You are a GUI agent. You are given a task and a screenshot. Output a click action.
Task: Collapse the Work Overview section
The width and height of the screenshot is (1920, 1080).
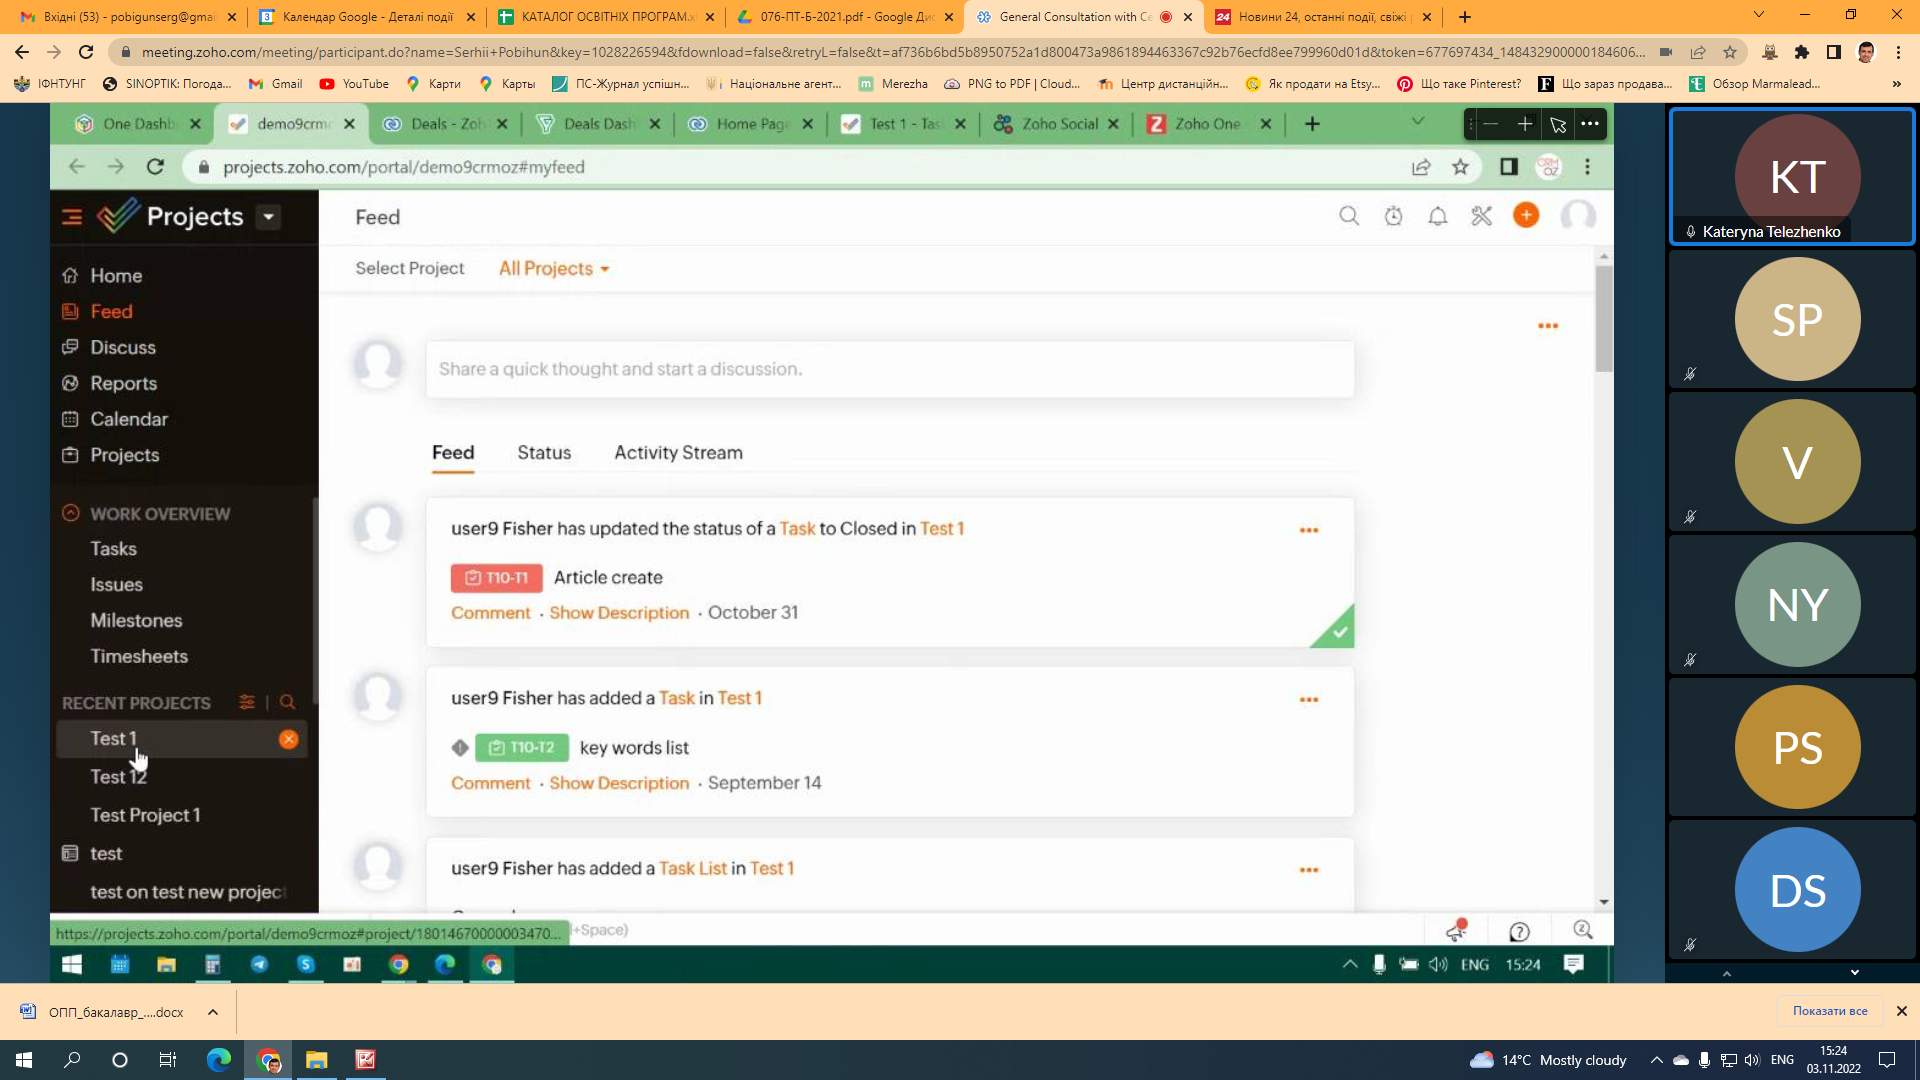(x=70, y=513)
